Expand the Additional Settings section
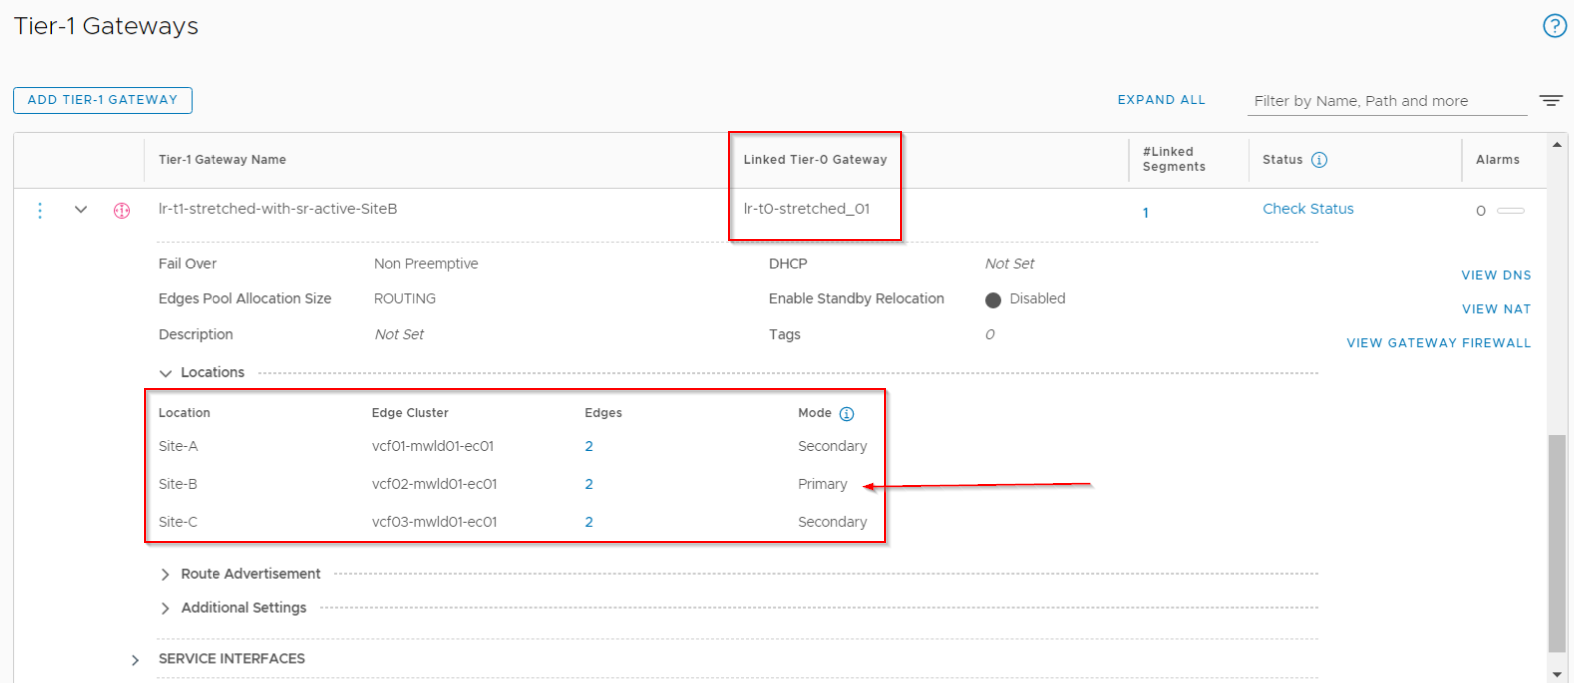Viewport: 1574px width, 683px height. click(166, 609)
